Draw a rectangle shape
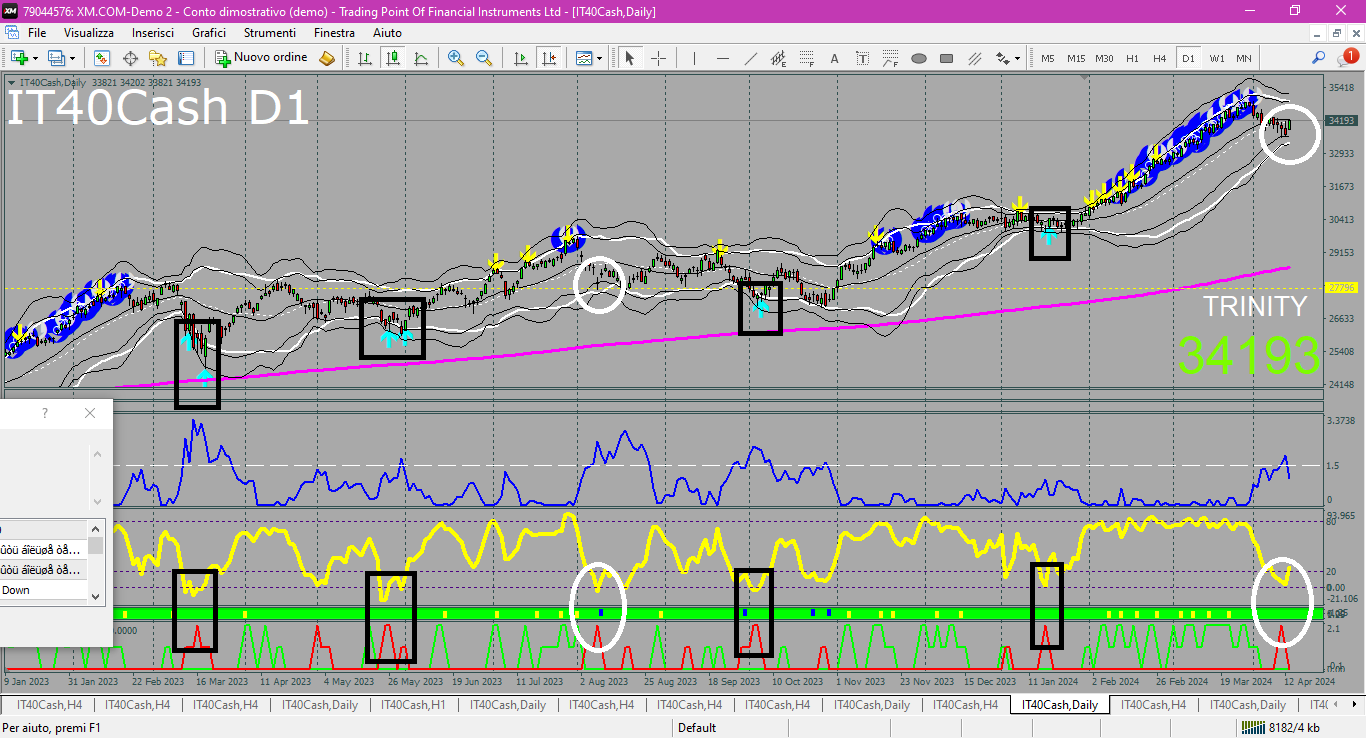Screen dimensions: 1366x738 [947, 58]
